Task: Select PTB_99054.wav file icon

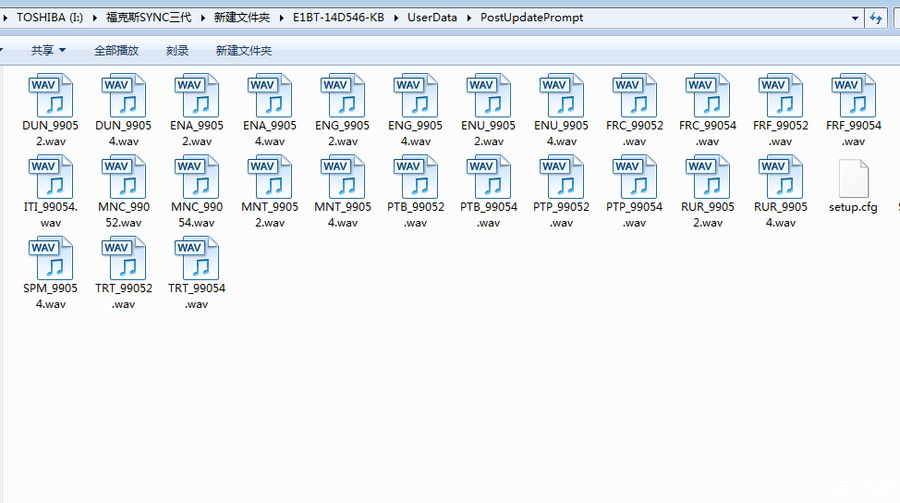Action: click(488, 177)
